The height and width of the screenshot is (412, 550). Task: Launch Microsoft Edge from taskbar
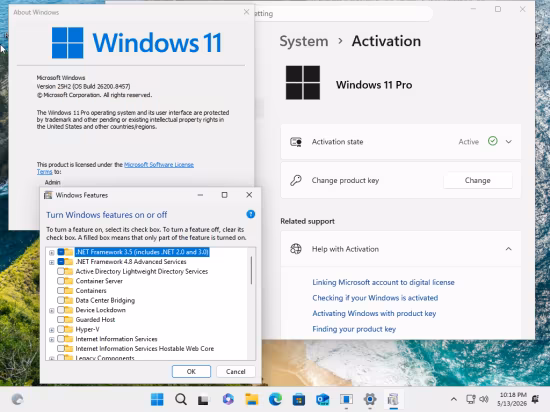click(275, 399)
